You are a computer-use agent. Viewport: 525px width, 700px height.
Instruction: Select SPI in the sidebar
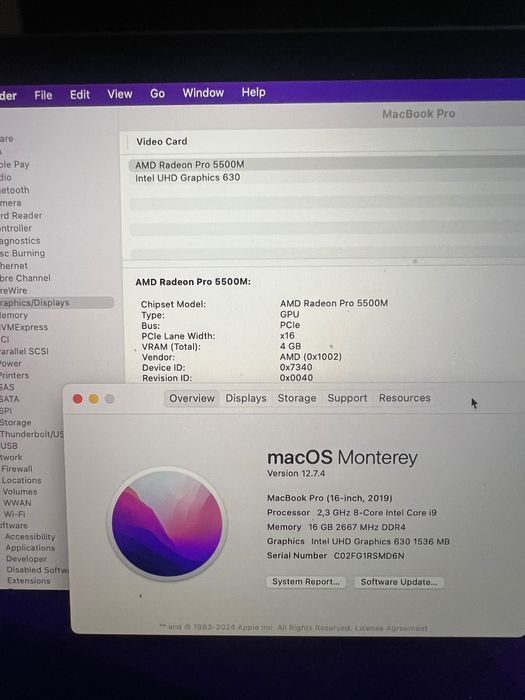[x=6, y=411]
